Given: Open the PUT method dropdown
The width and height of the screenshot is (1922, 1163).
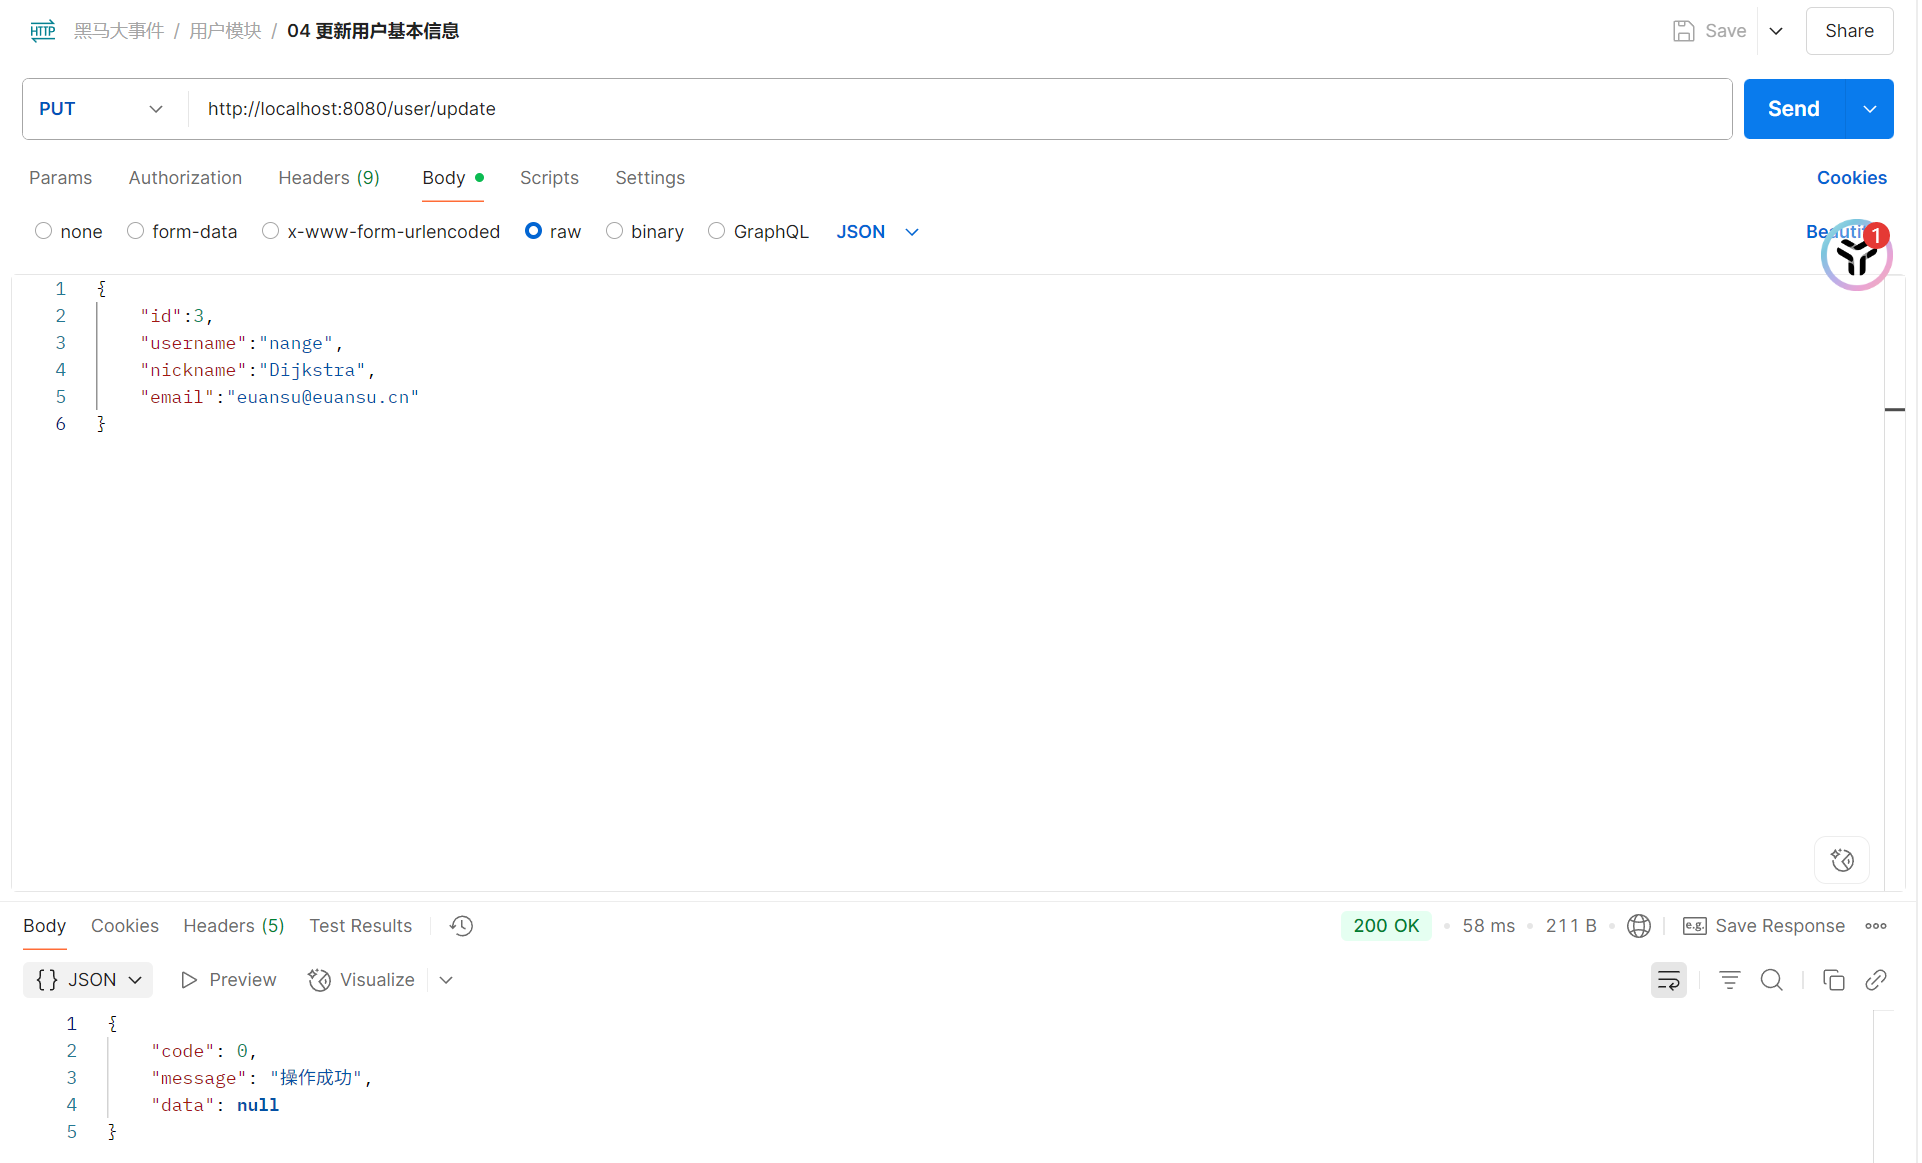Looking at the screenshot, I should click(100, 109).
